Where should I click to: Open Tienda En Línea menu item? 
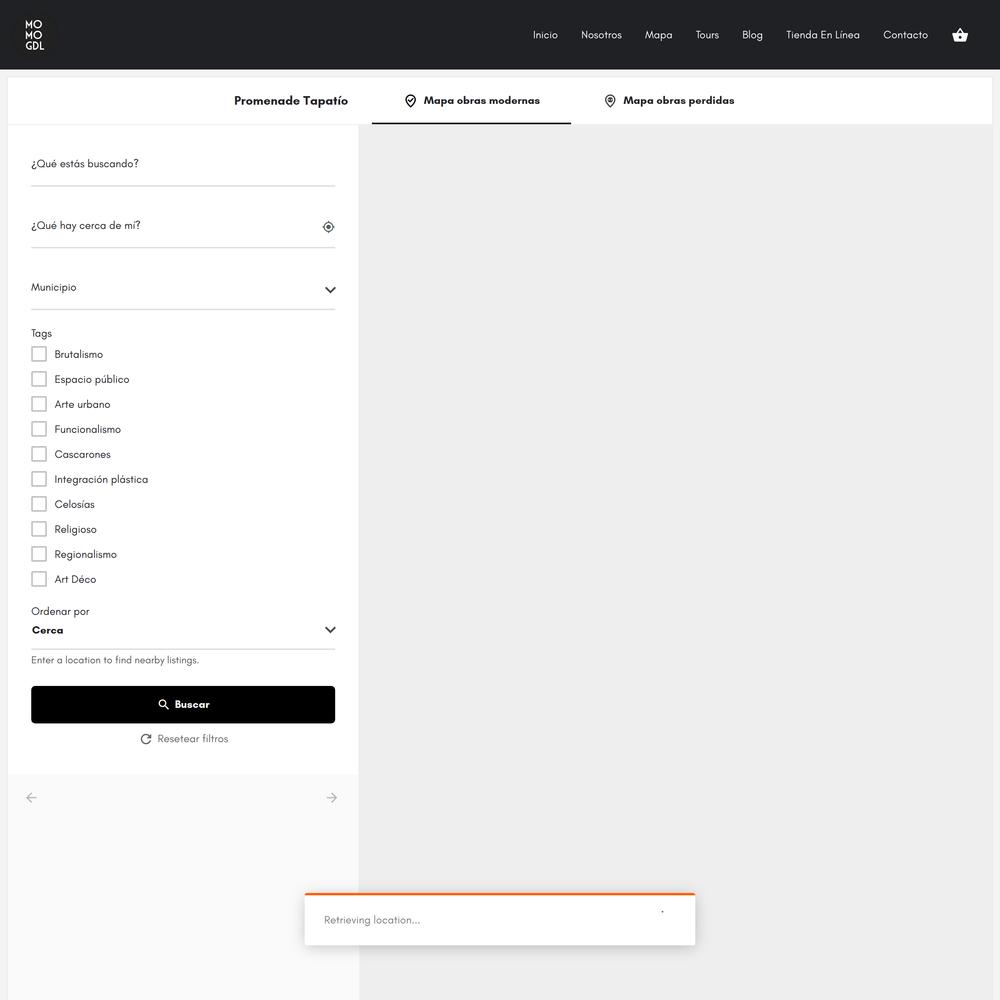[823, 35]
